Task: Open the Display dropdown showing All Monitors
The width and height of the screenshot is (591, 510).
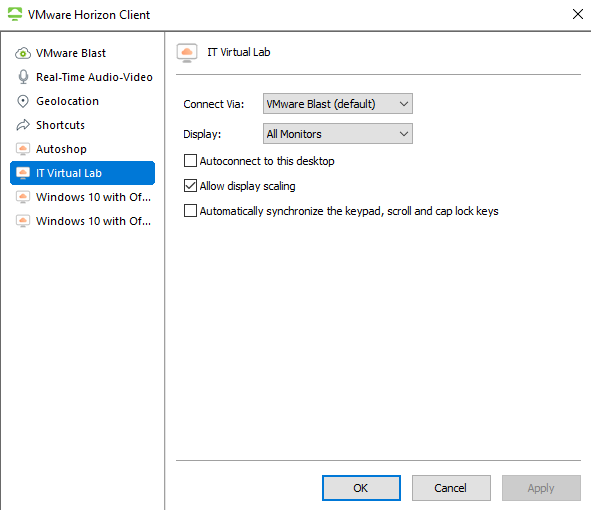Action: (x=338, y=134)
